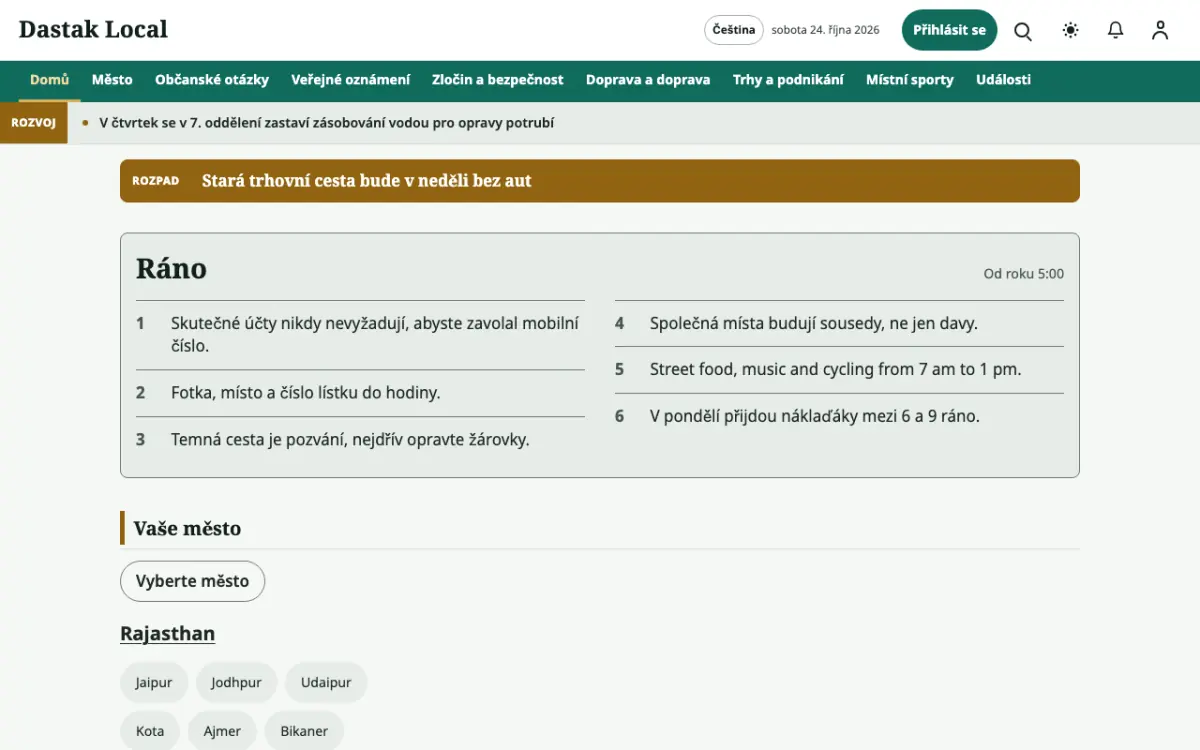Select the Udaipur city chip
Screen dimensions: 1200x750
326,682
